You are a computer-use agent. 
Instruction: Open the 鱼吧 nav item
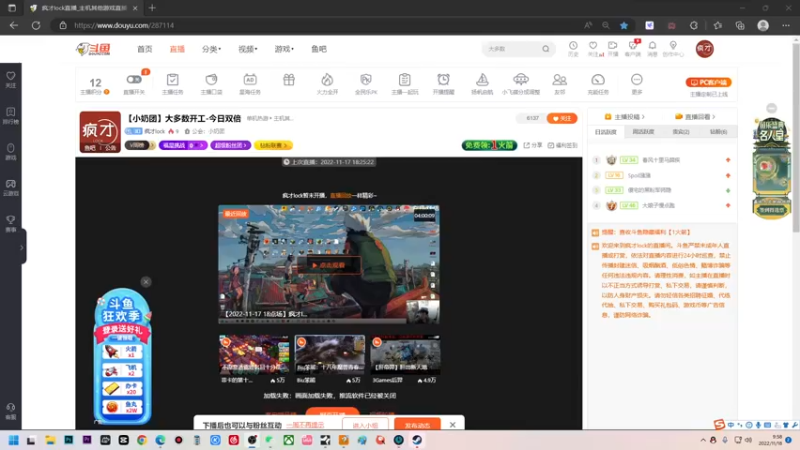pyautogui.click(x=319, y=49)
